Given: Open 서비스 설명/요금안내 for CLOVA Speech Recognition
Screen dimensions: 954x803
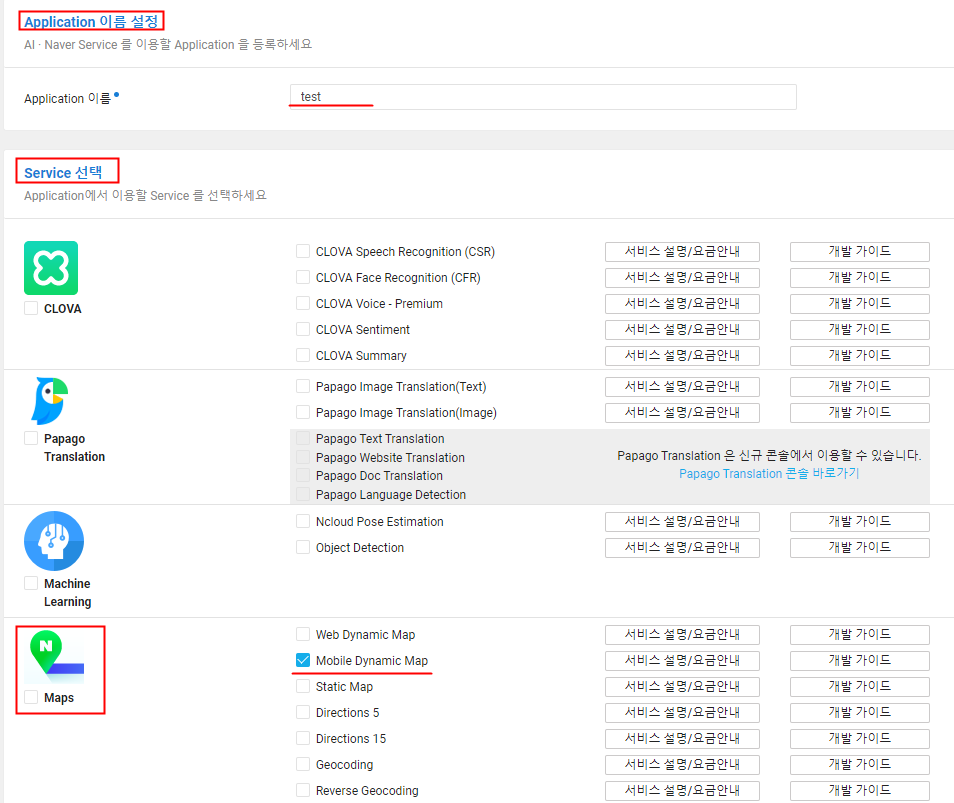Looking at the screenshot, I should pyautogui.click(x=682, y=251).
